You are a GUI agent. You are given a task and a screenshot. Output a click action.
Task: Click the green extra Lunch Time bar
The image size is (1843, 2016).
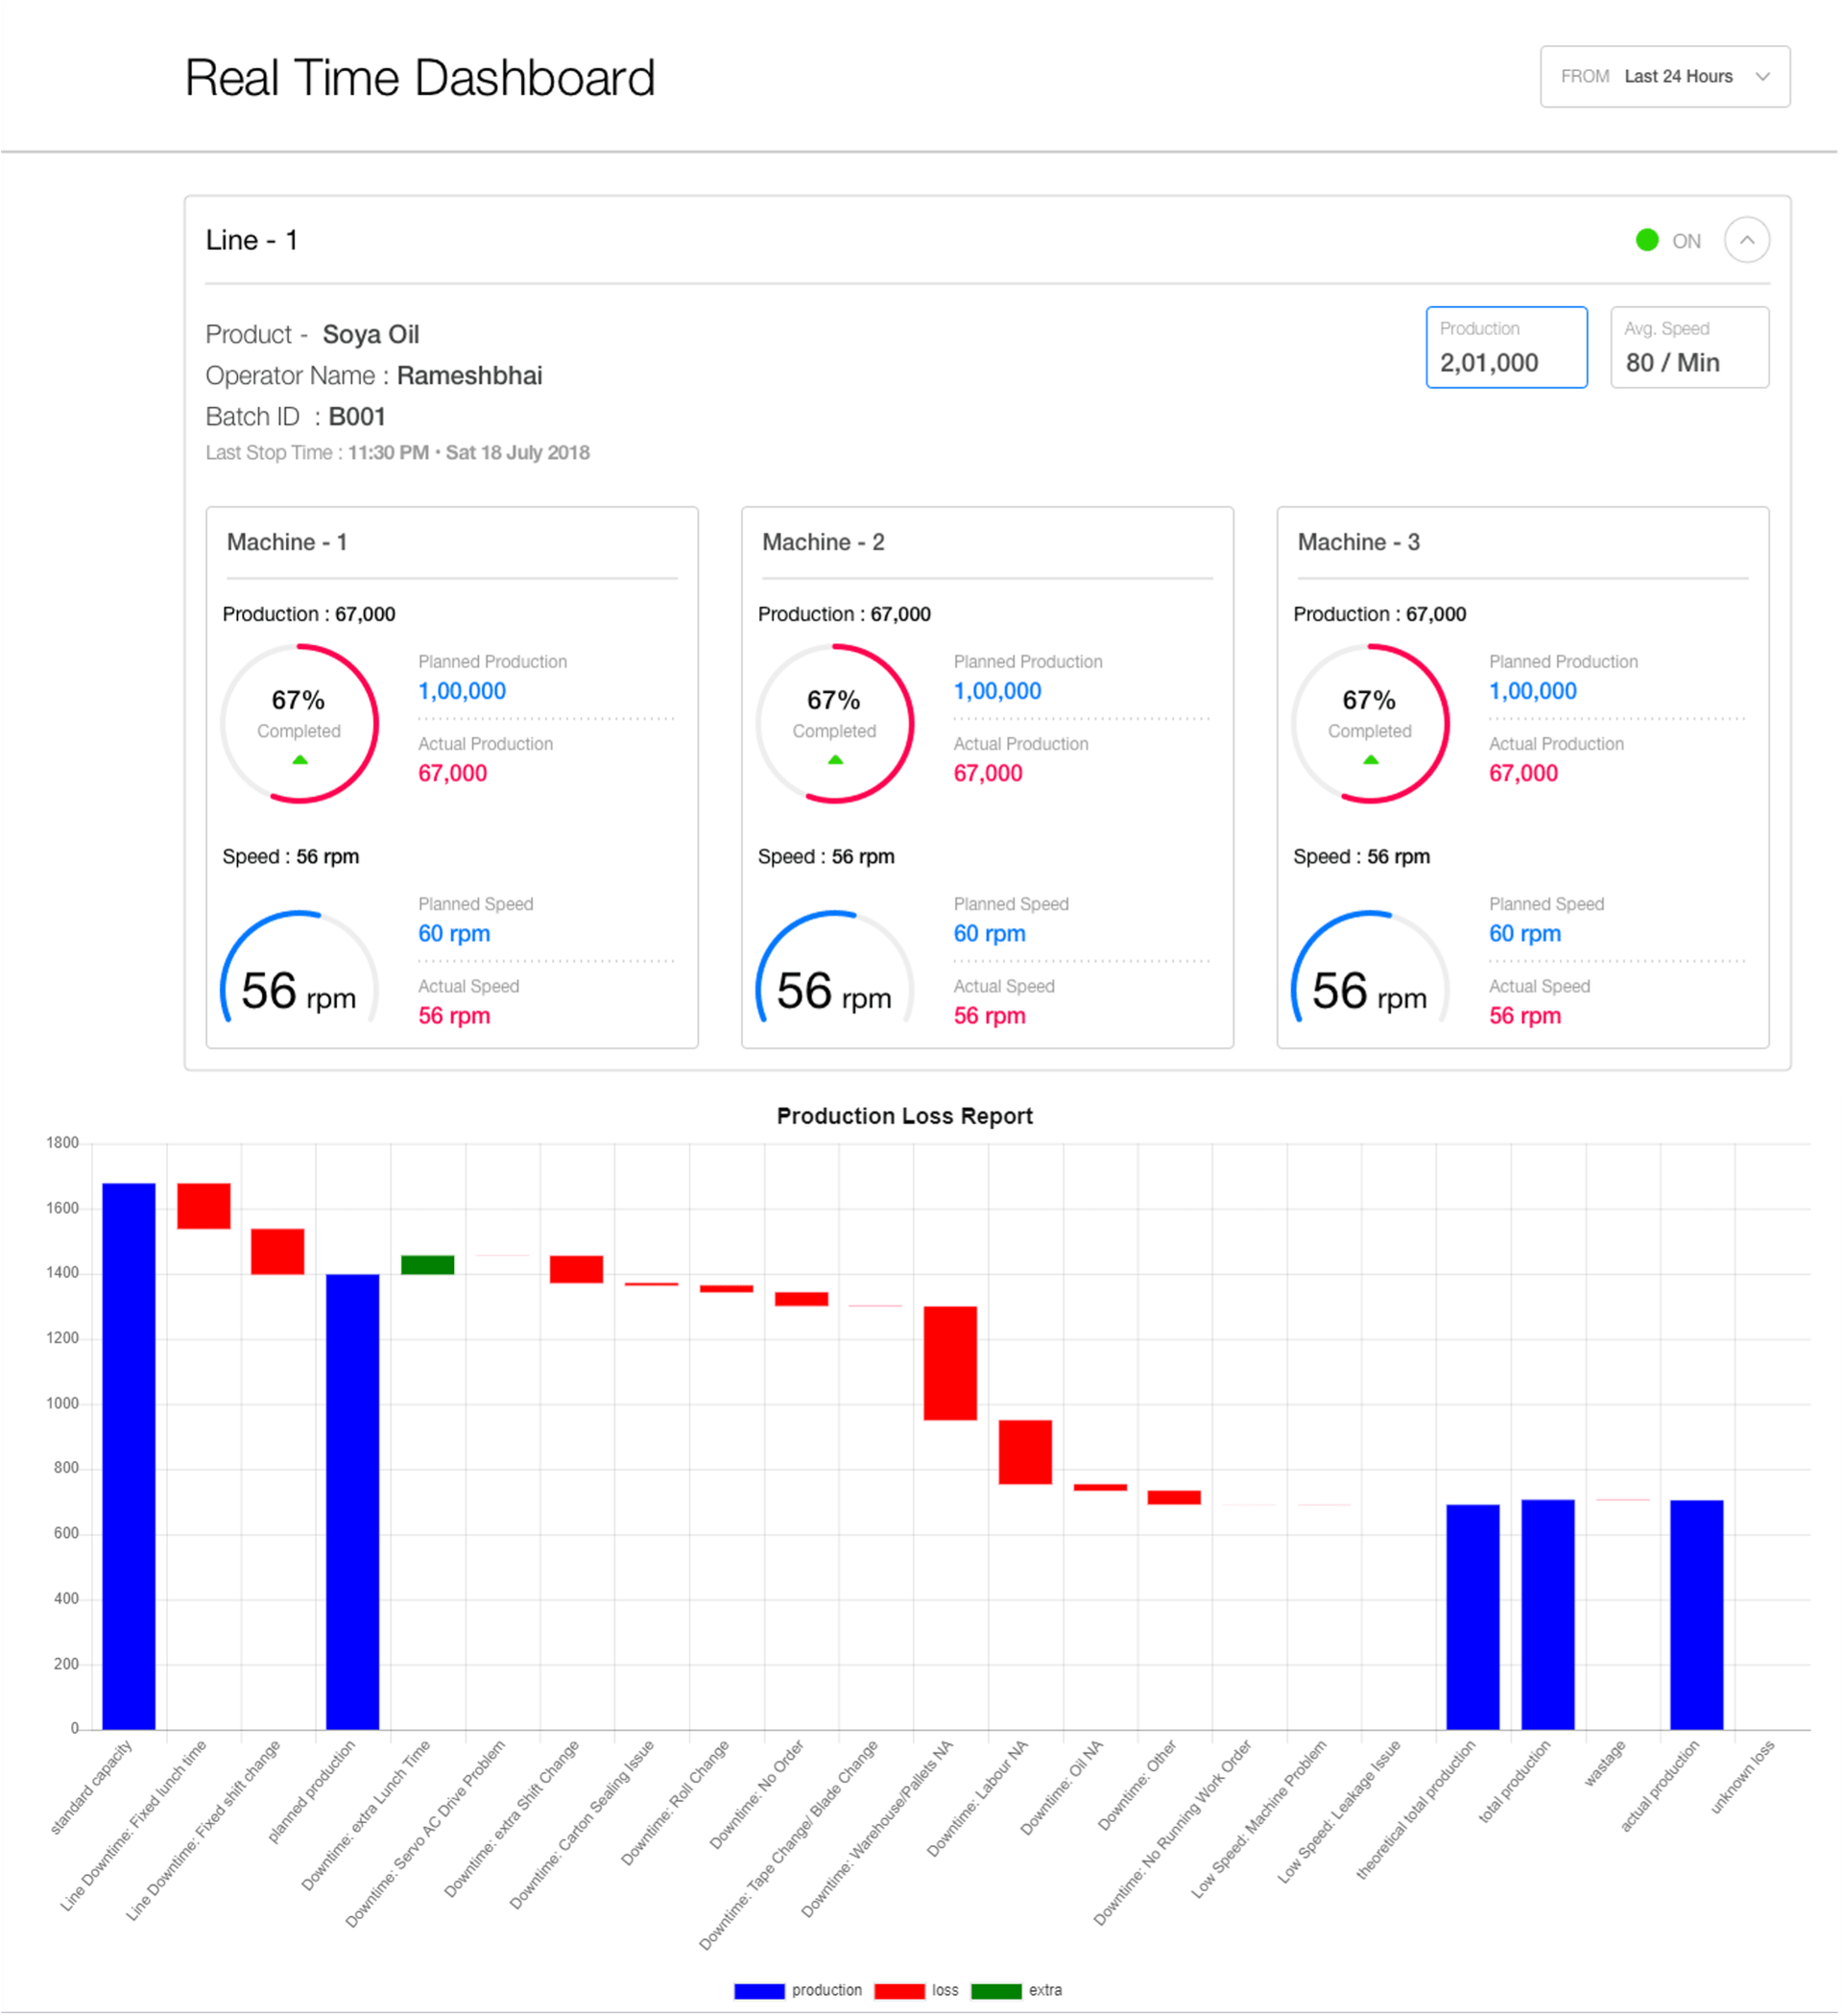(427, 1264)
